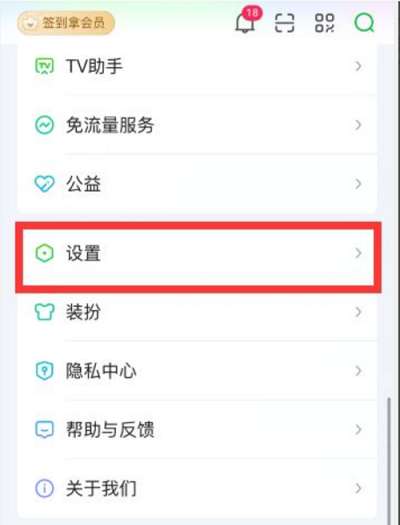Click the 隐私中心 shield icon
The height and width of the screenshot is (525, 400).
pyautogui.click(x=45, y=371)
